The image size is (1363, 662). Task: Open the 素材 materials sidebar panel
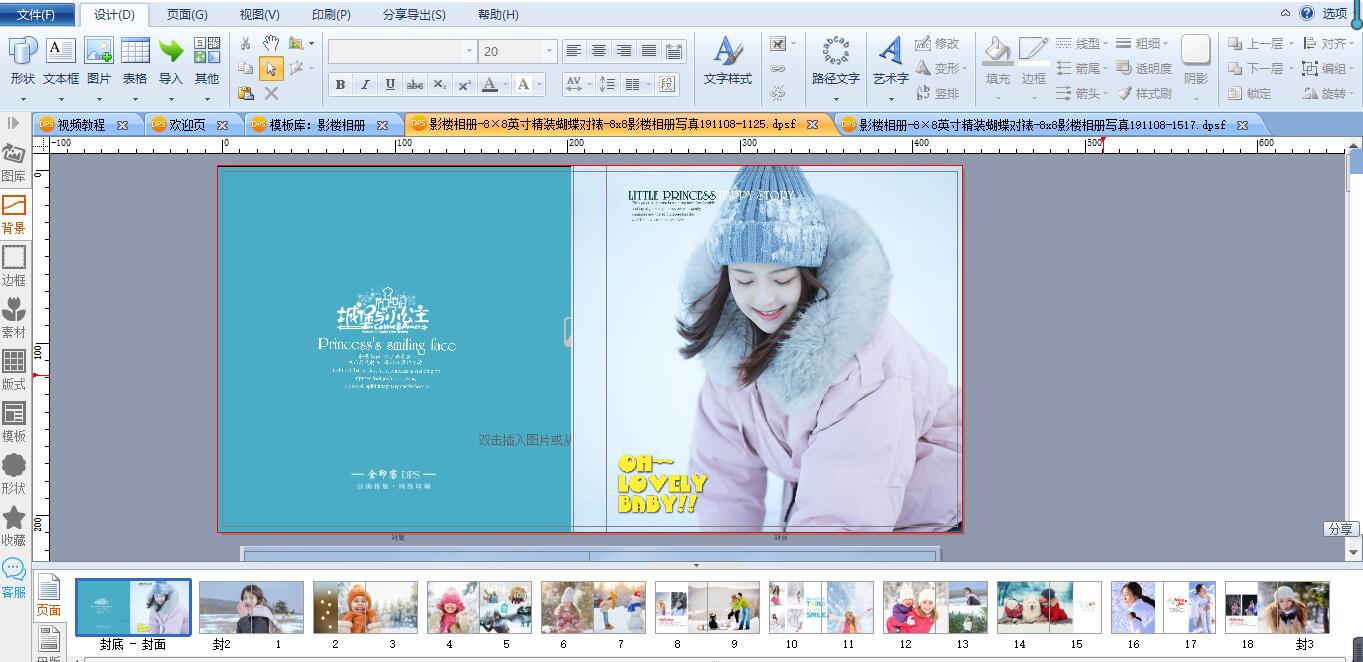(x=14, y=318)
